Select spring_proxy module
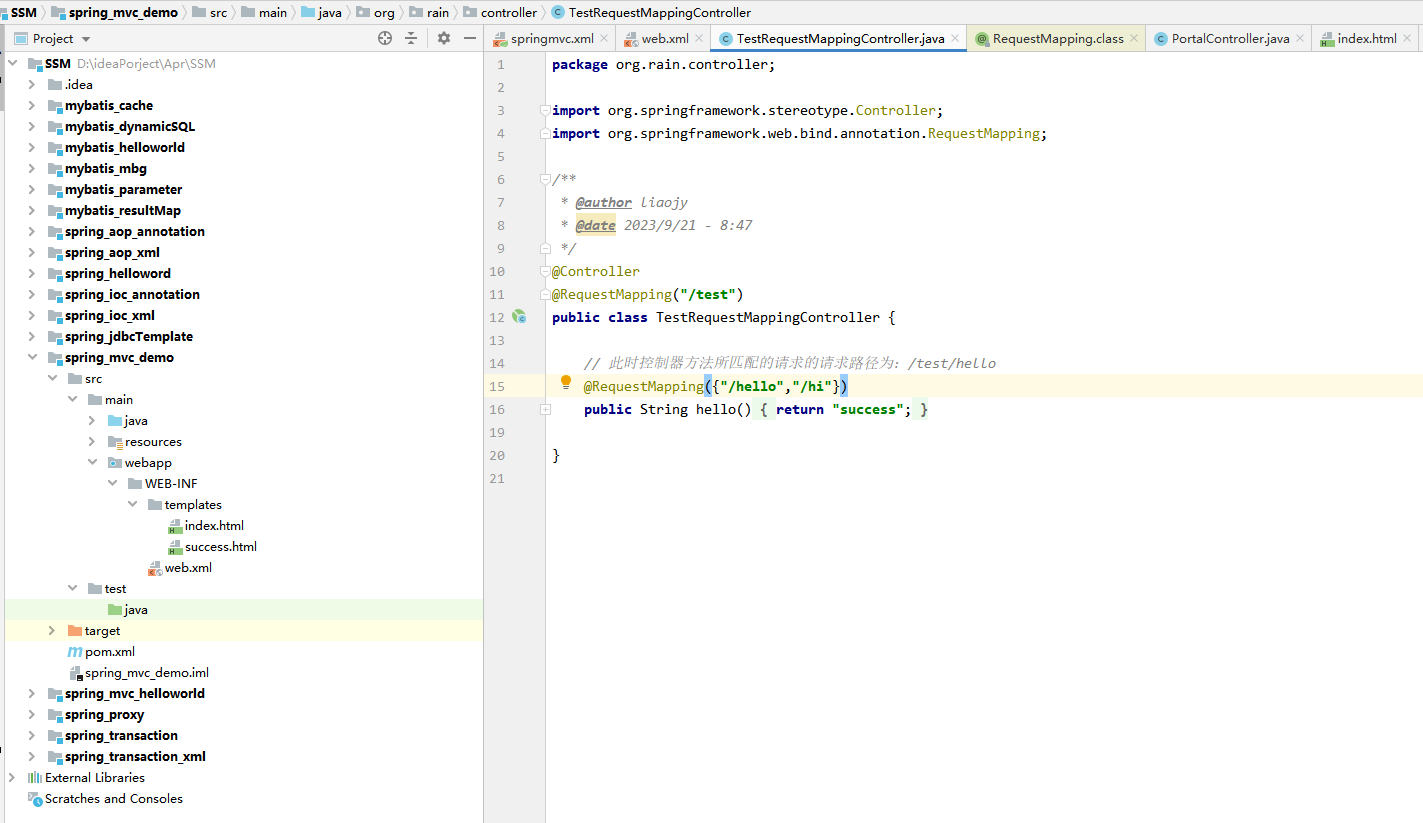The image size is (1423, 823). coord(104,714)
